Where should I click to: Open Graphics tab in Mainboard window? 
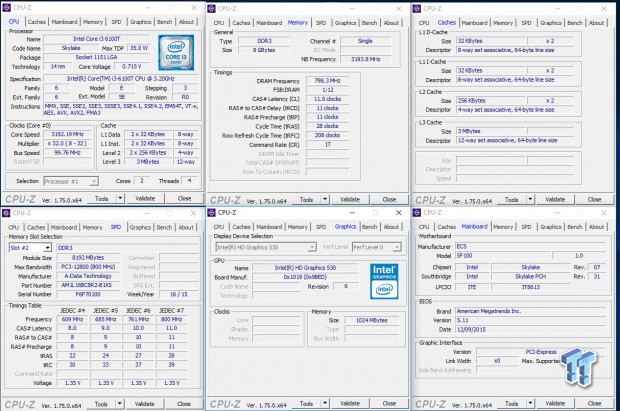tap(551, 227)
